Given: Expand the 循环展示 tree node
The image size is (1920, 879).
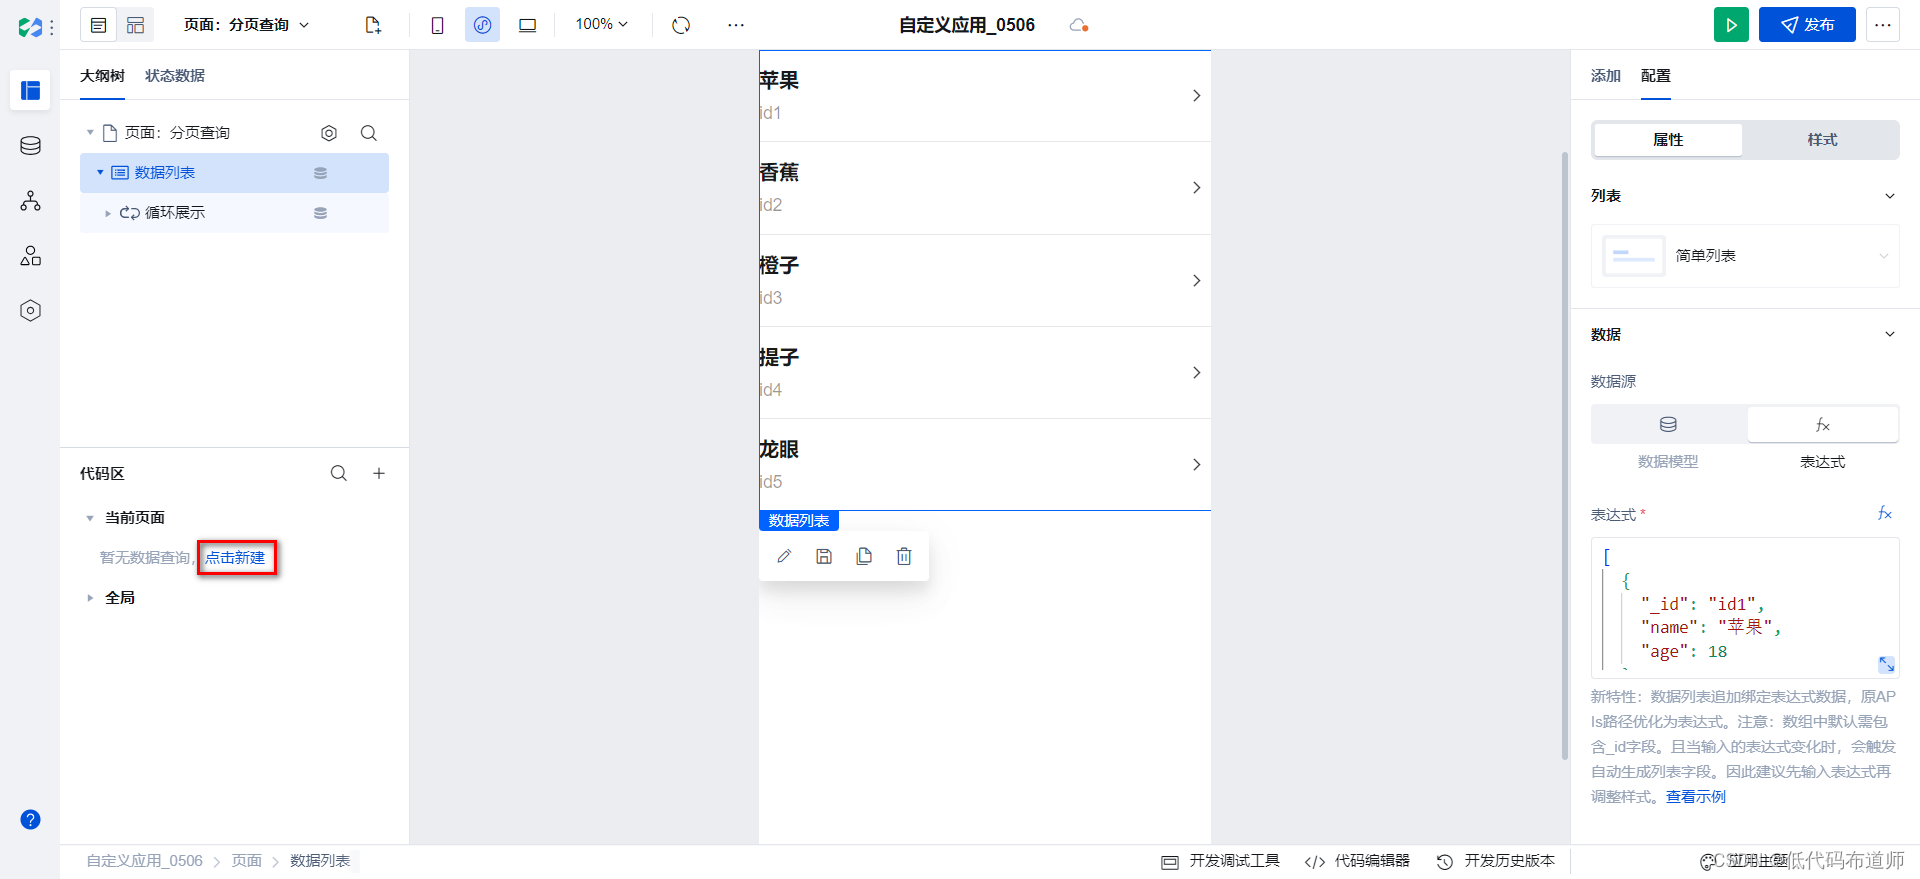Looking at the screenshot, I should [108, 213].
